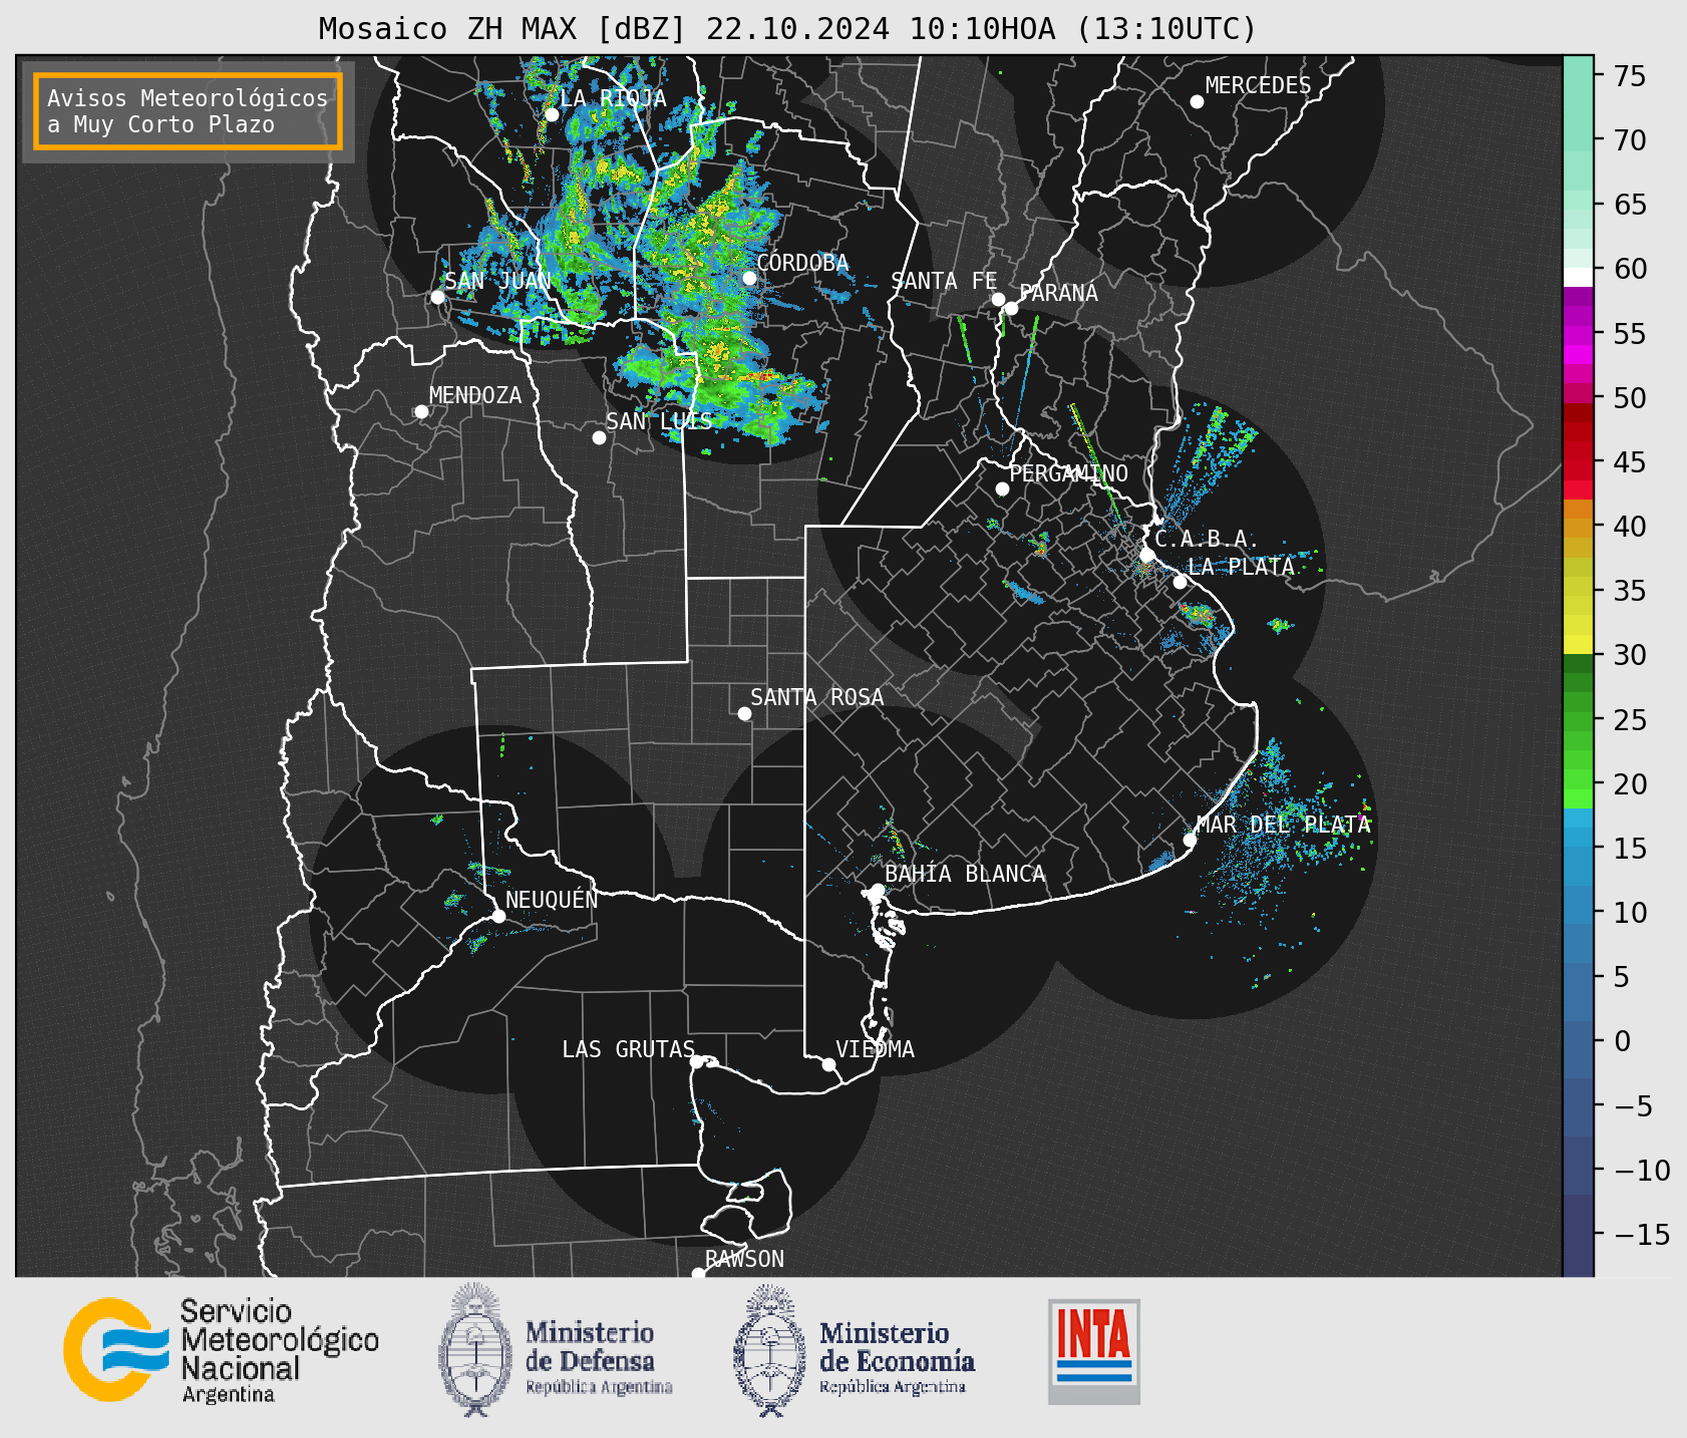Image resolution: width=1687 pixels, height=1438 pixels.
Task: Click the Córdoba city dot
Action: click(749, 278)
